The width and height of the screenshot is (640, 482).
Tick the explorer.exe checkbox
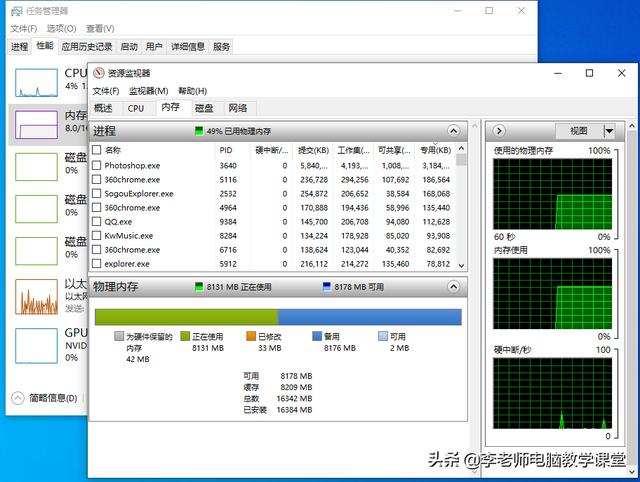point(96,264)
